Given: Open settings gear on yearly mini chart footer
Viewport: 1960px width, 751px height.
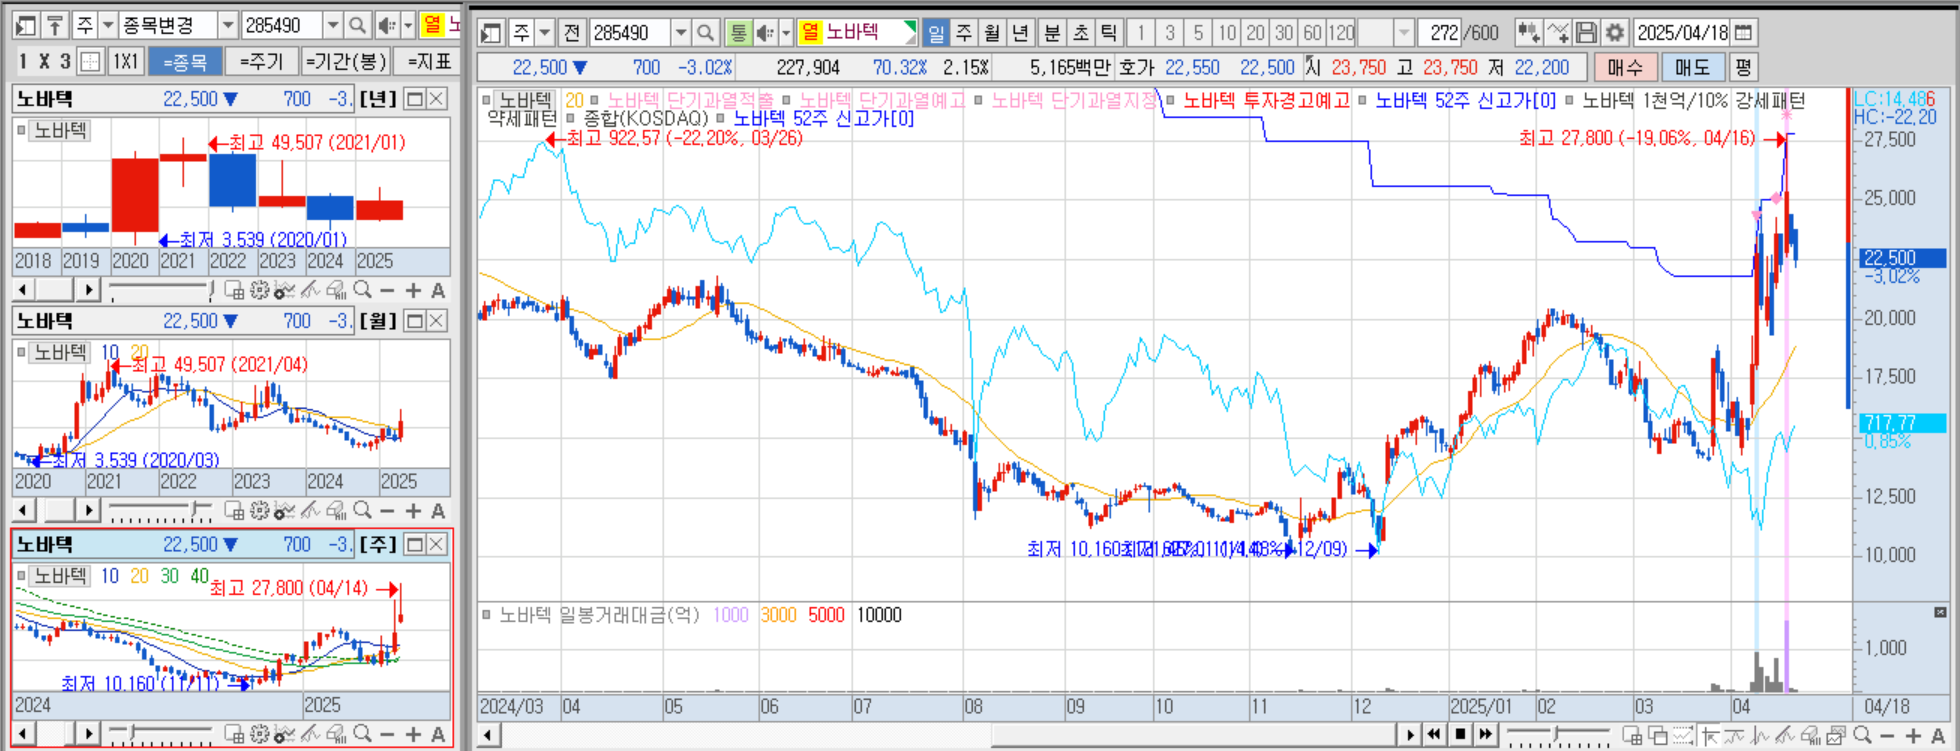Looking at the screenshot, I should 260,290.
